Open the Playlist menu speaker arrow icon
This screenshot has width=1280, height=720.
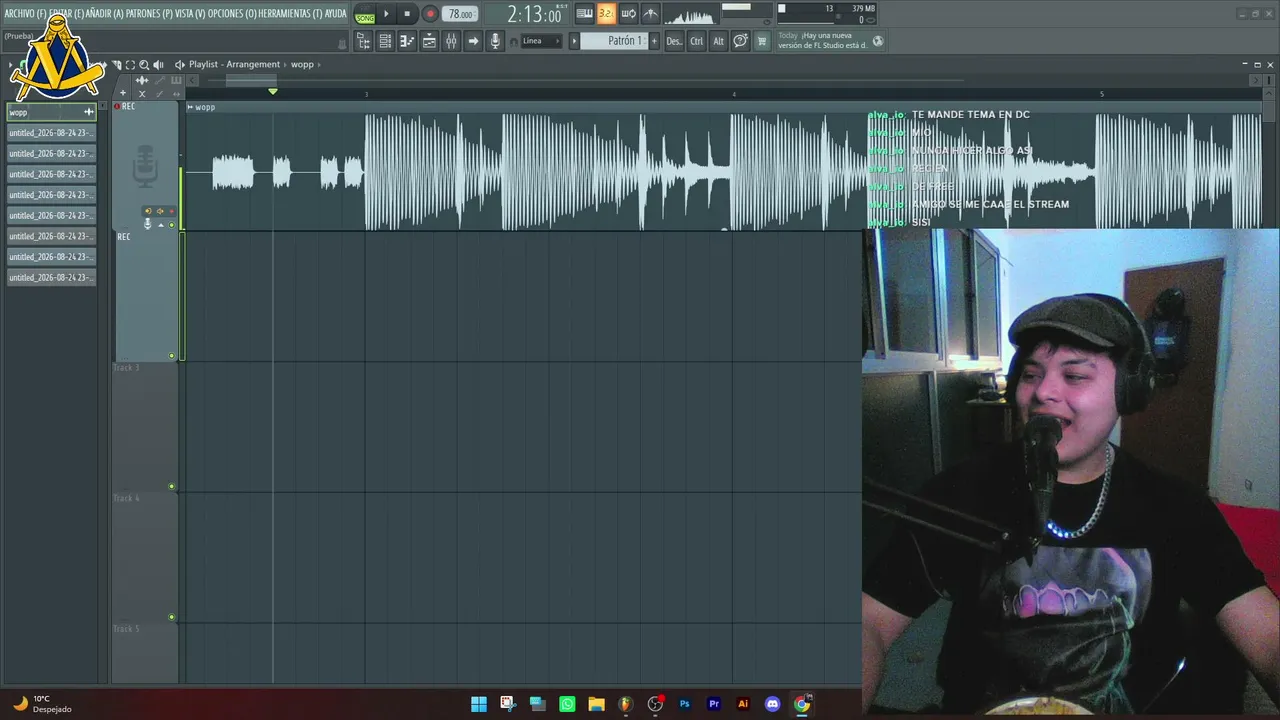tap(180, 65)
